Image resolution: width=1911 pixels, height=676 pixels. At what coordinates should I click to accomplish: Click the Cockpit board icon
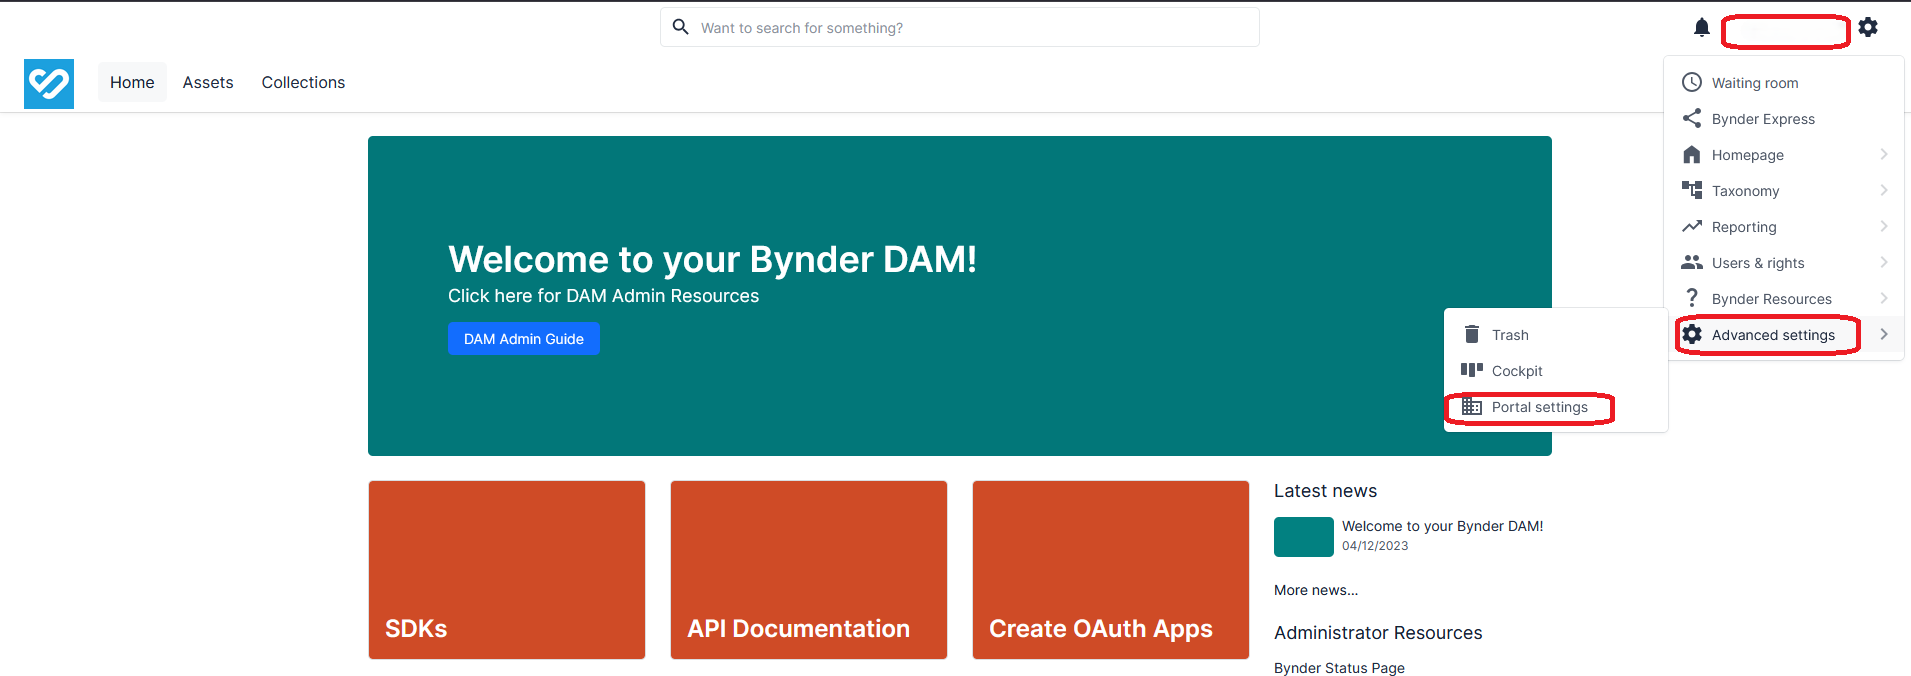[x=1472, y=371]
